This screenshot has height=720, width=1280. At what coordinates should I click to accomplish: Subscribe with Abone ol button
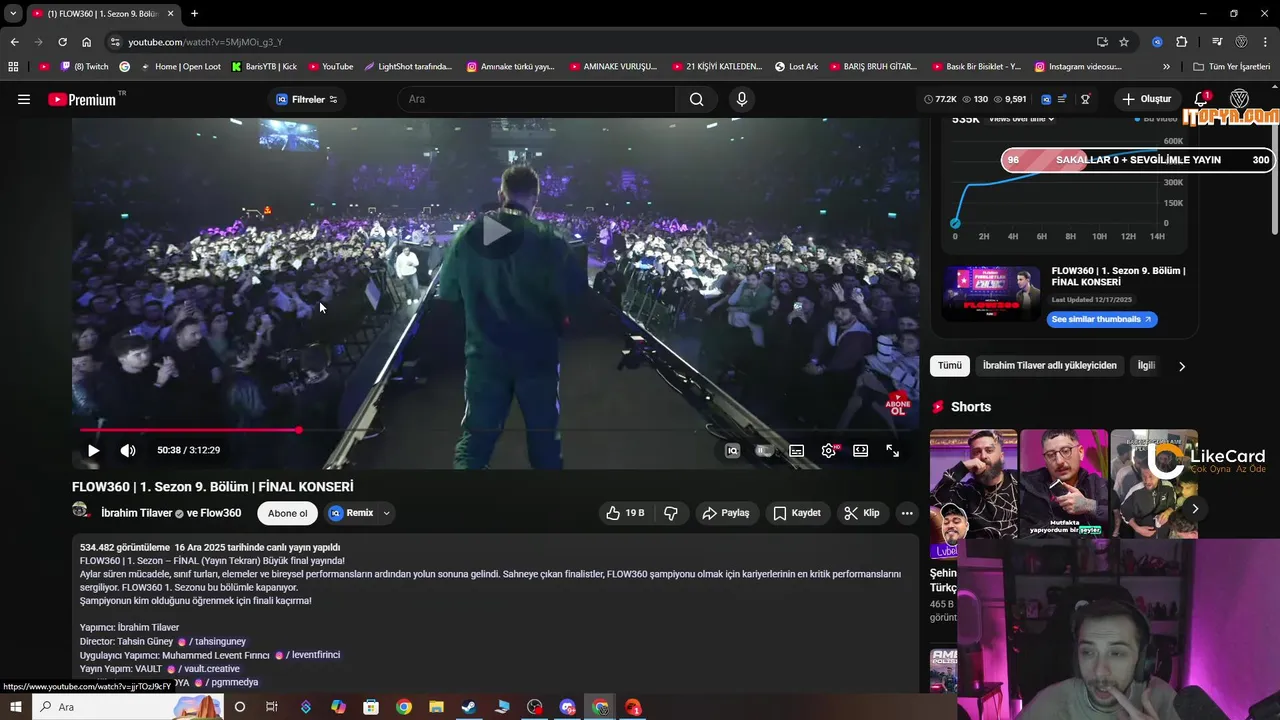coord(288,513)
